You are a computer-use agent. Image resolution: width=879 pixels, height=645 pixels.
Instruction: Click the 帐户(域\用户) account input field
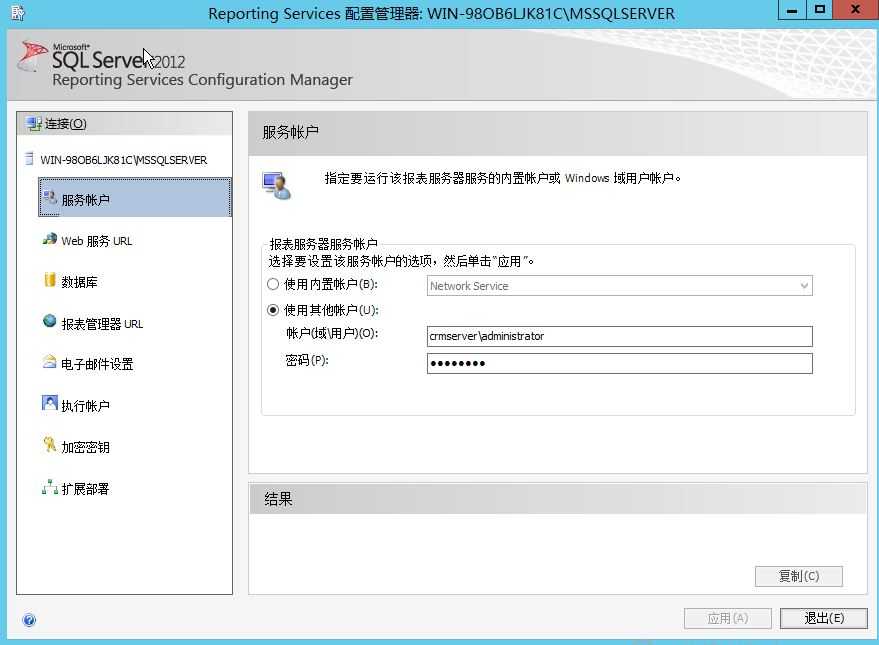point(619,336)
